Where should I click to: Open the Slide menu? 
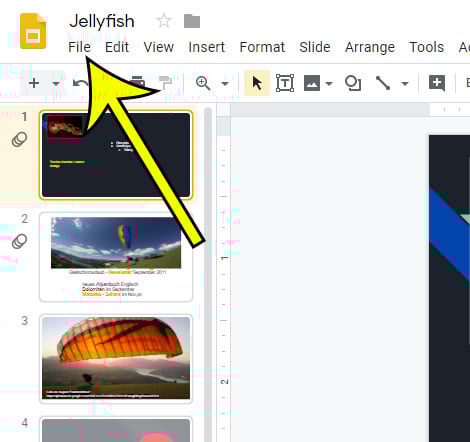point(315,47)
